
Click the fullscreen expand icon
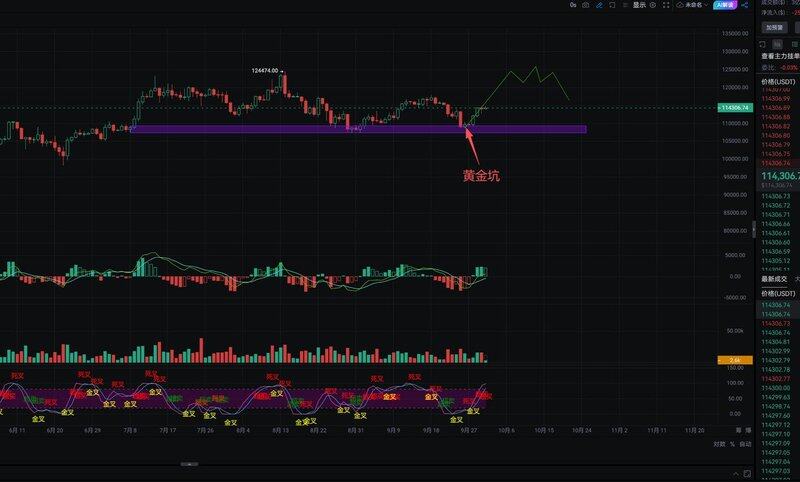point(664,5)
